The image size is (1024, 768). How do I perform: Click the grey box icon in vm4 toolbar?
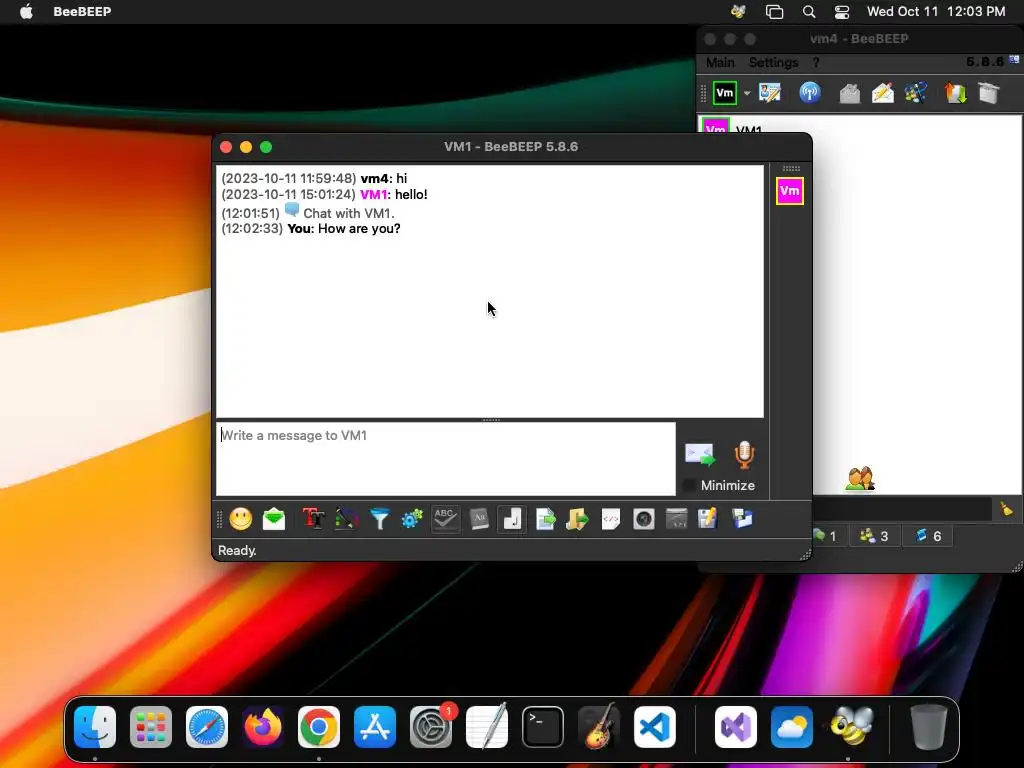[x=989, y=93]
